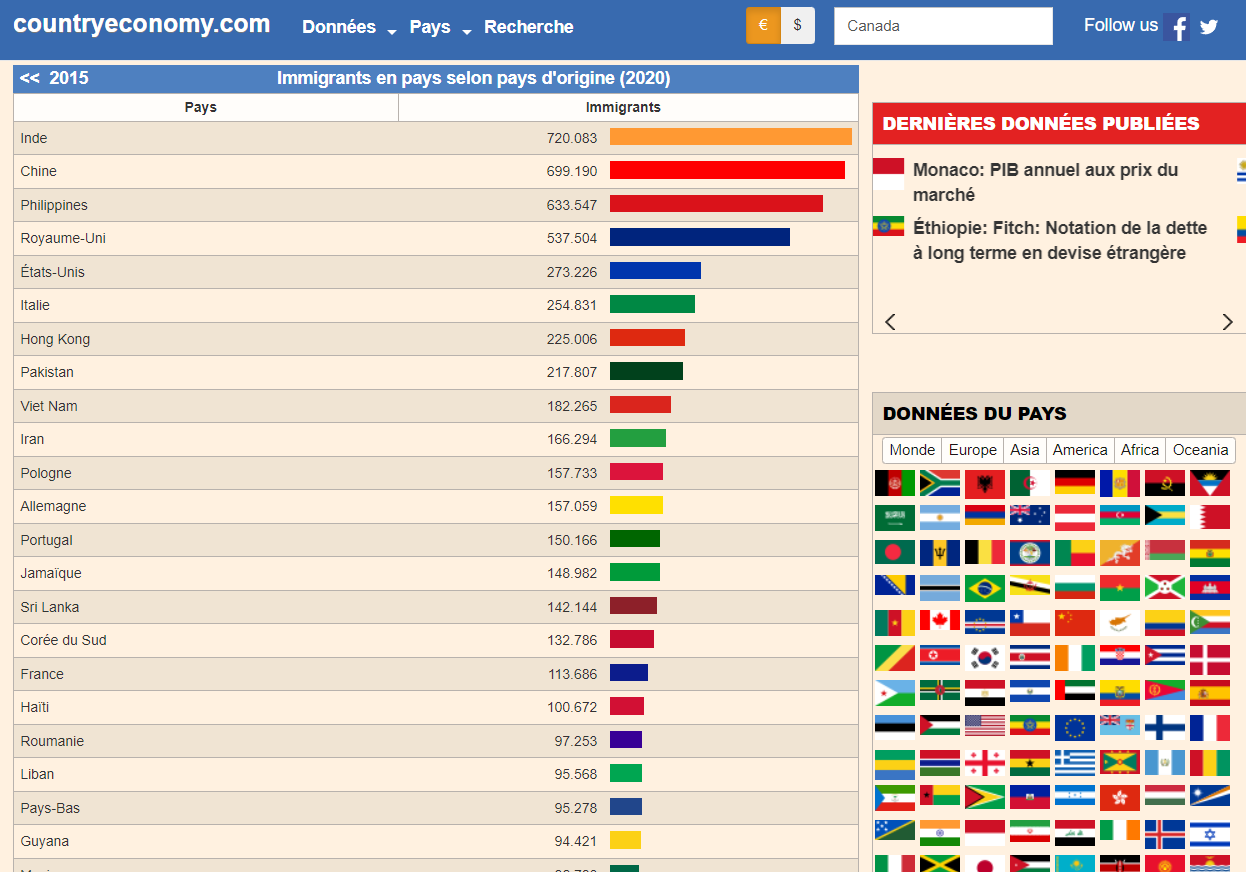Viewport: 1246px width, 872px height.
Task: Select the Canada maple leaf flag
Action: point(939,622)
